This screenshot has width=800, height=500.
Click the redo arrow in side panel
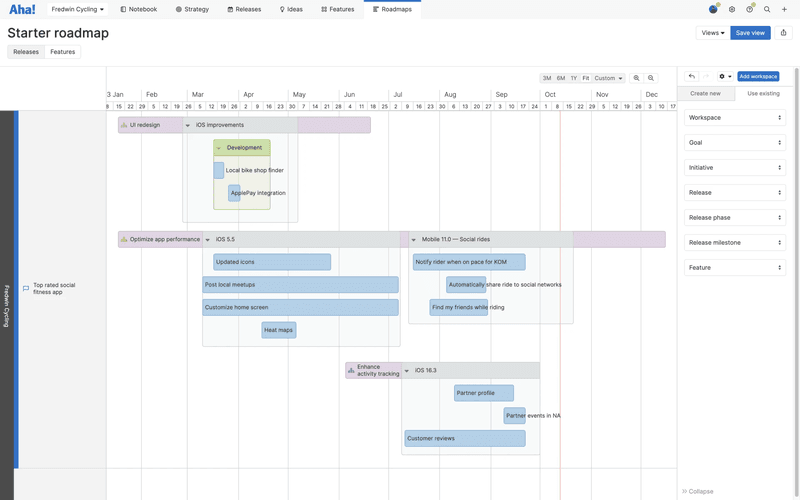pyautogui.click(x=706, y=77)
